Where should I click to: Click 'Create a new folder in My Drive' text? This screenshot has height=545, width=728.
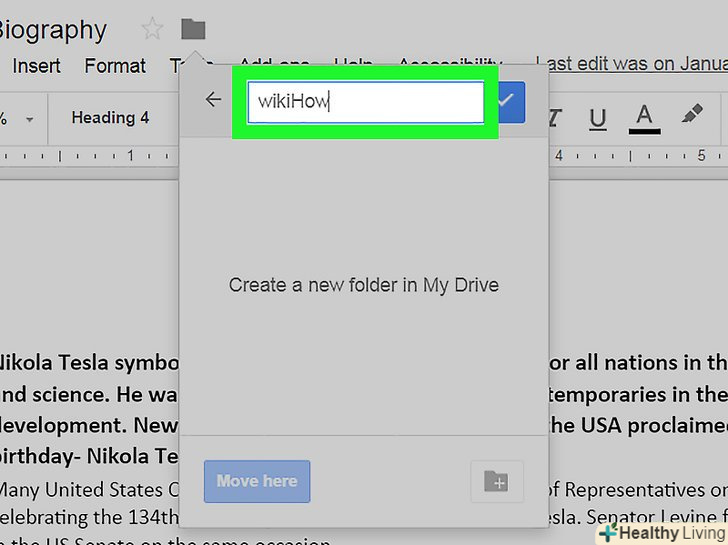(x=364, y=285)
